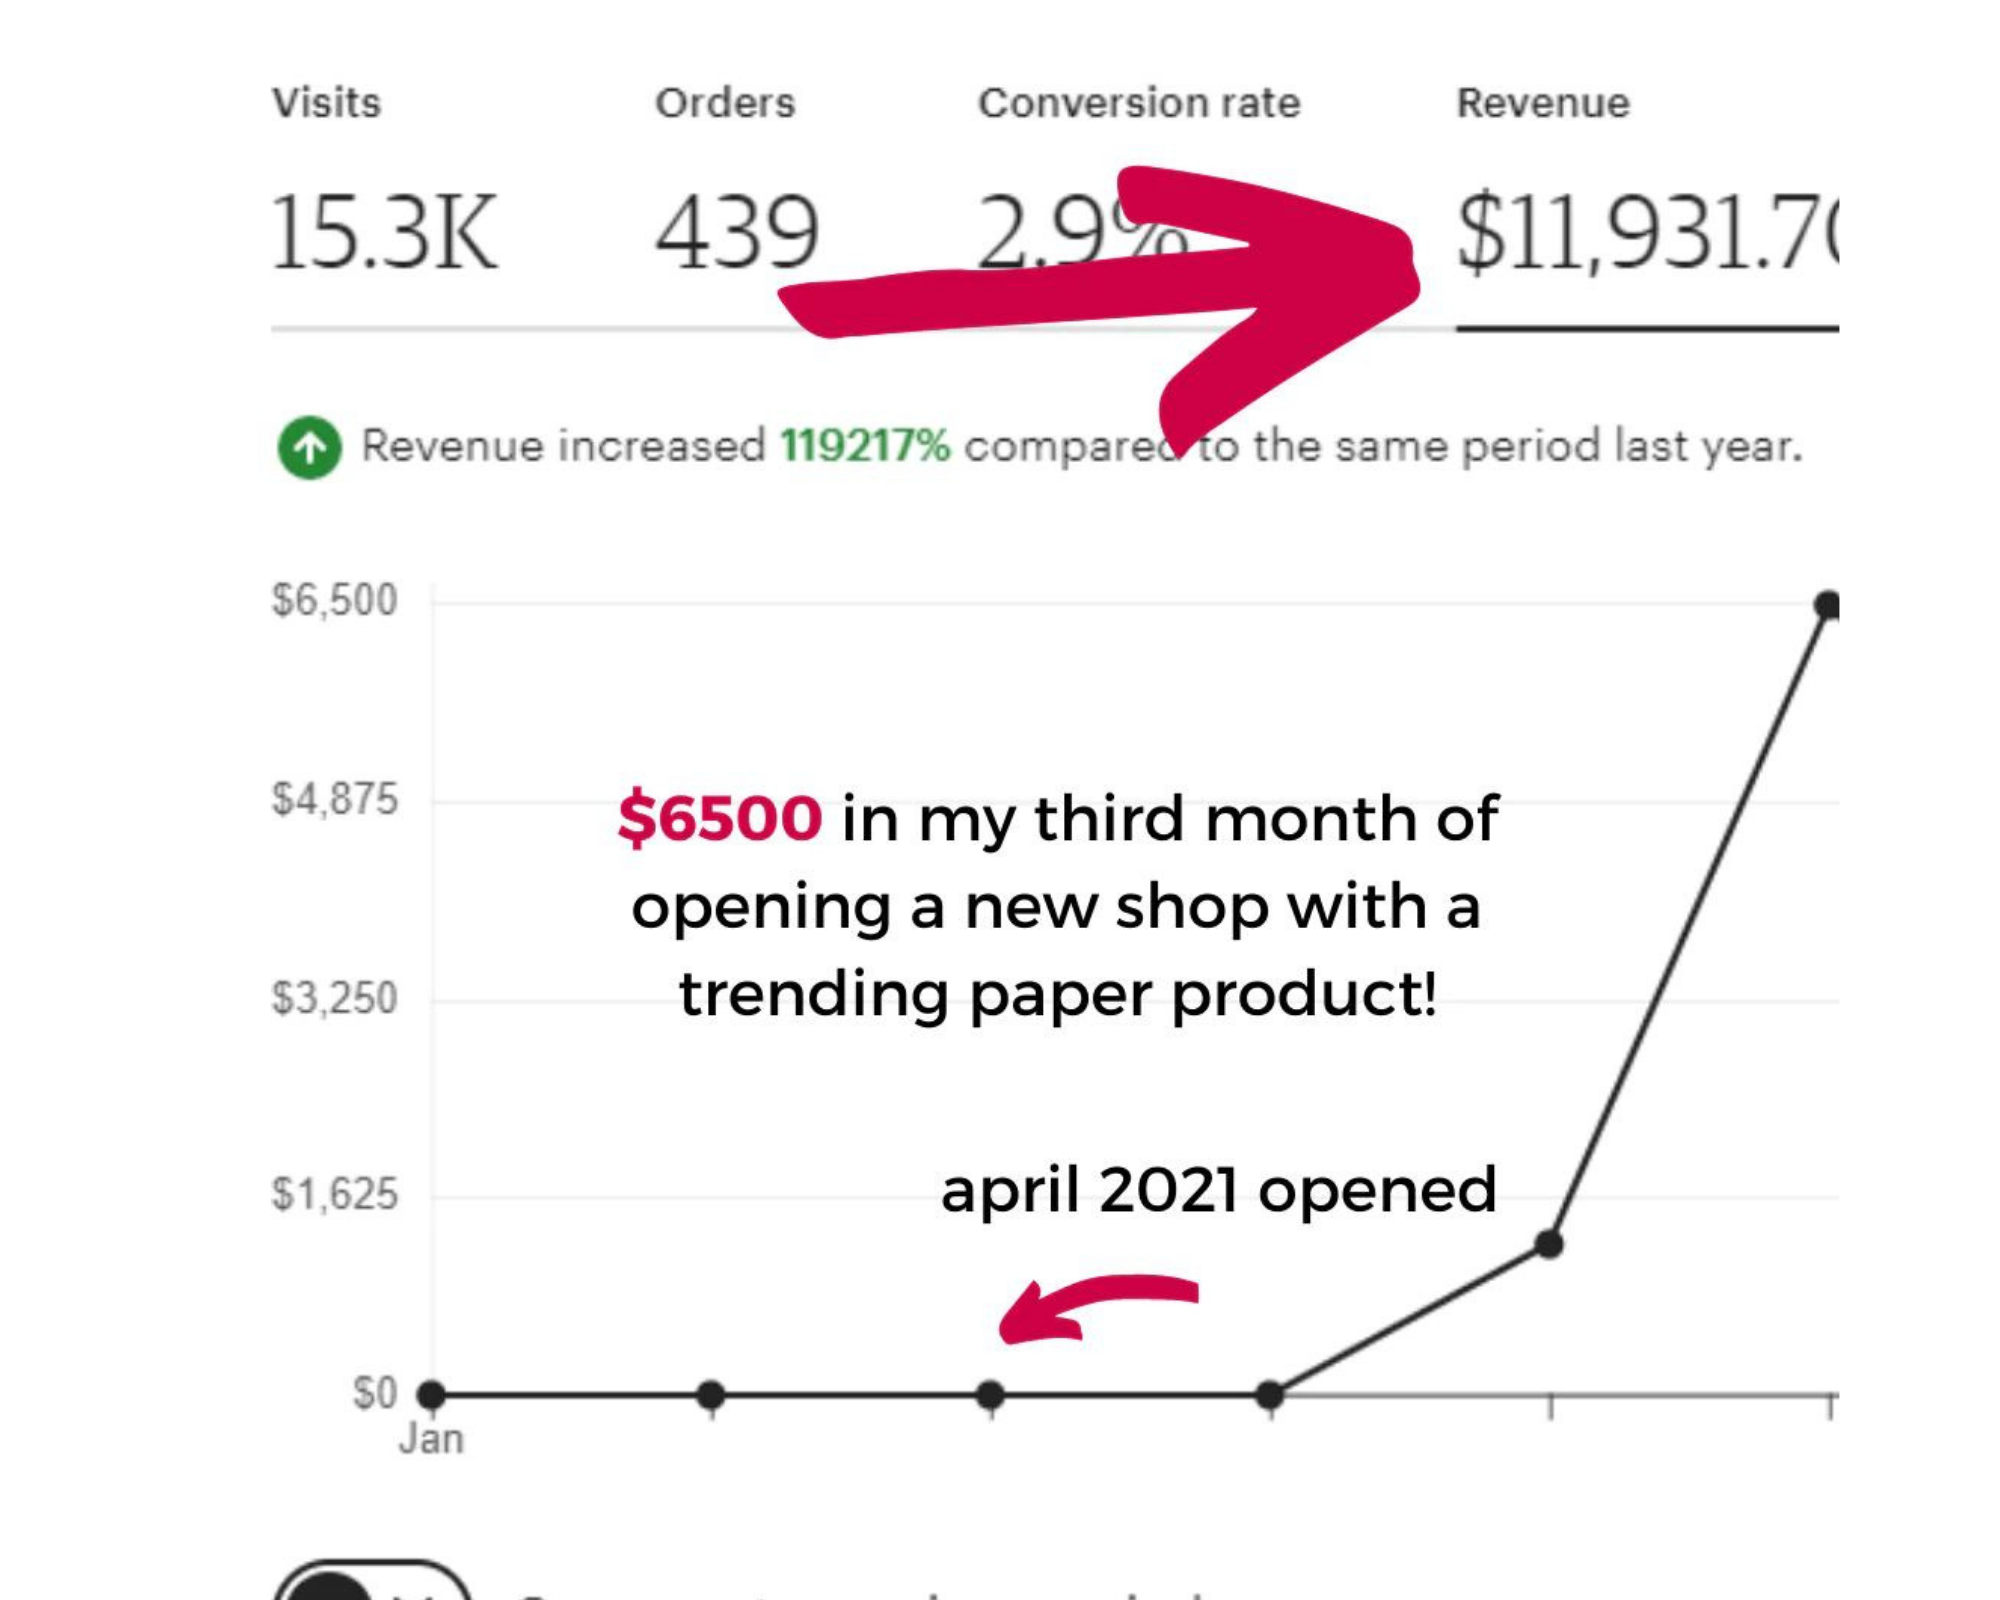Click the April data point at $0
Screen dimensions: 2000x1600
pyautogui.click(x=1270, y=1394)
